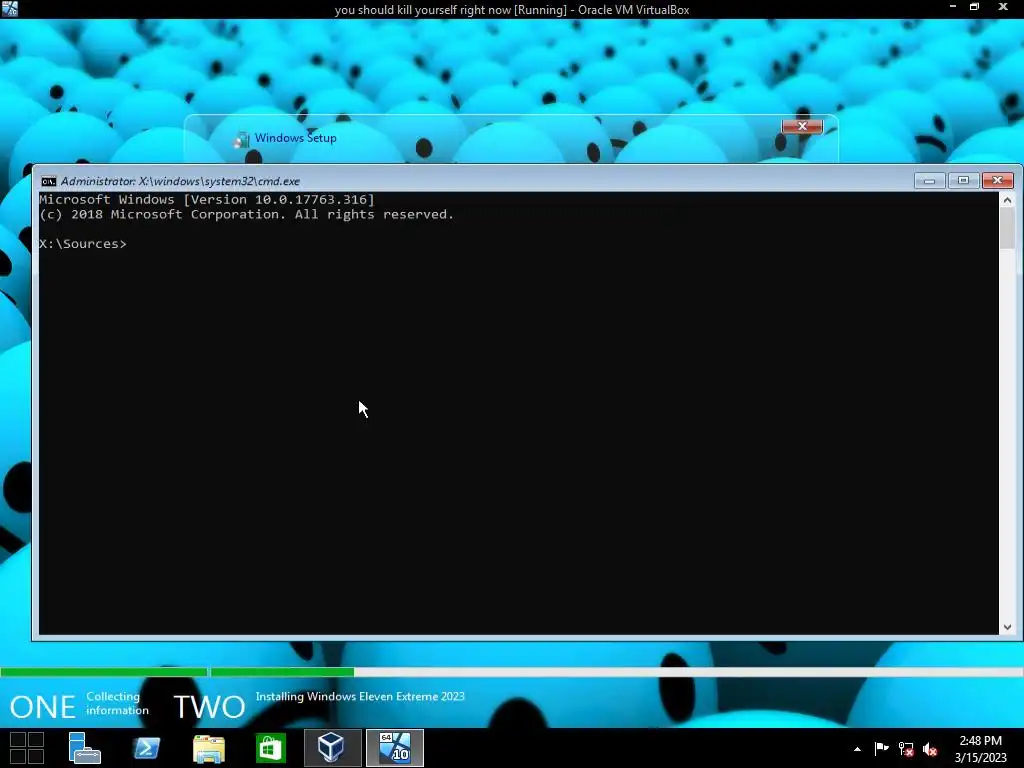Open the green Store app icon
Image resolution: width=1024 pixels, height=768 pixels.
click(x=270, y=748)
